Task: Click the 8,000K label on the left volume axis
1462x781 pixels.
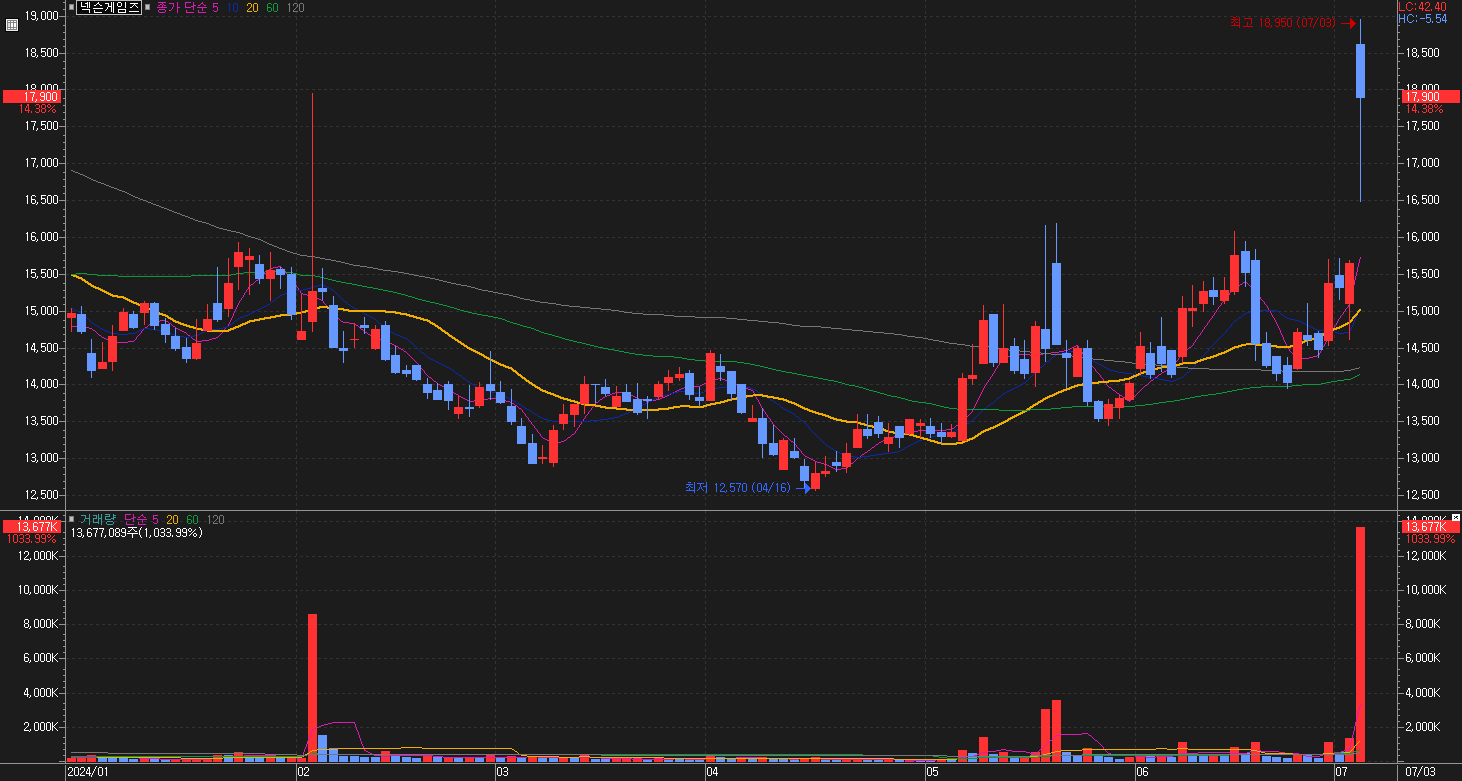Action: pyautogui.click(x=42, y=624)
